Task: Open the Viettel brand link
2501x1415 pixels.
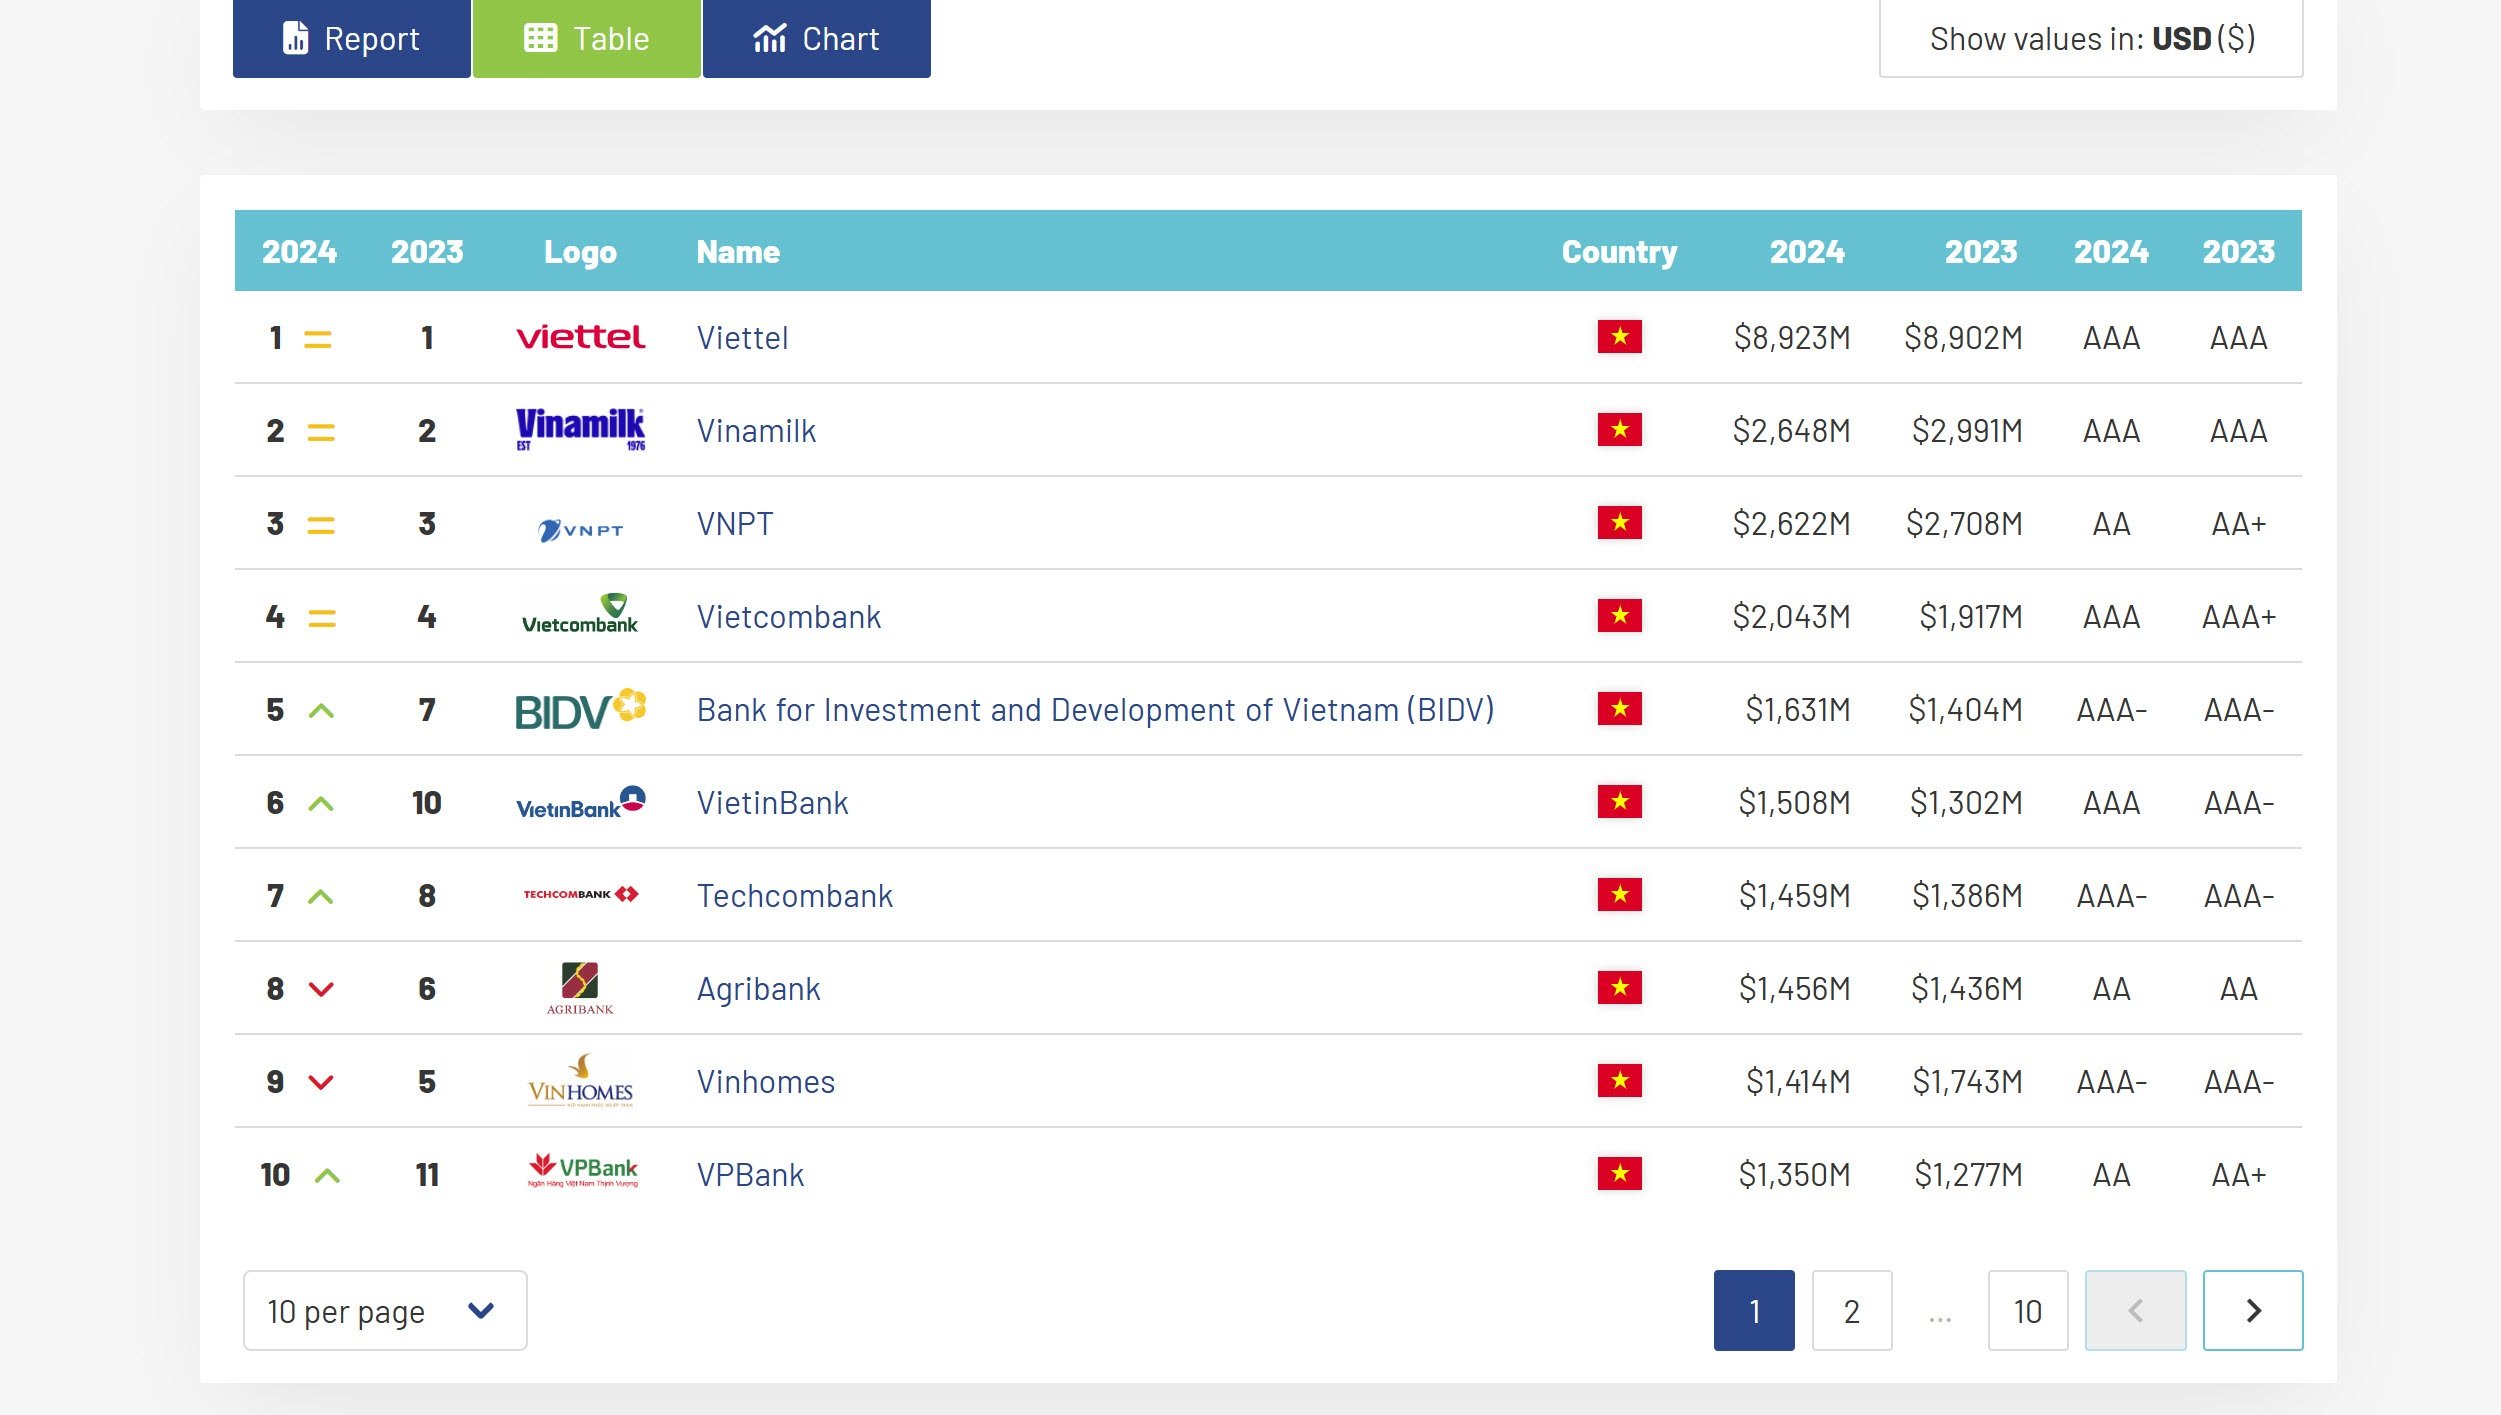Action: point(742,338)
